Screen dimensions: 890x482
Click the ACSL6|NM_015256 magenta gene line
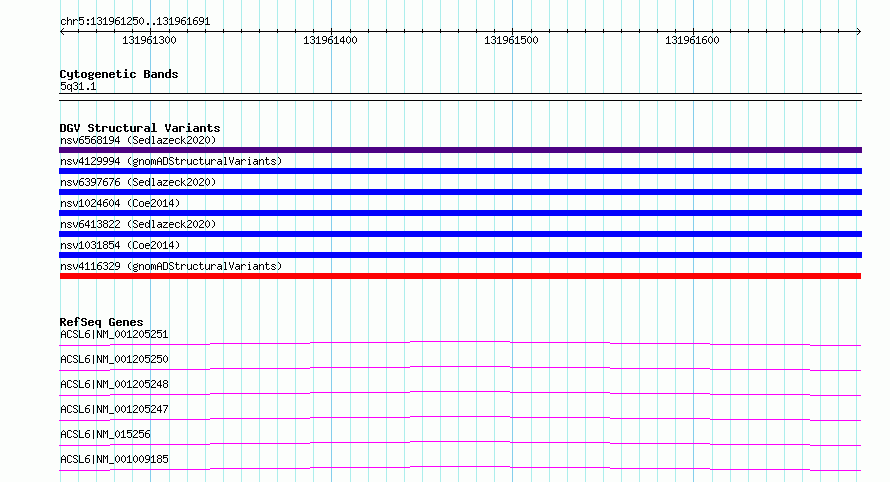pyautogui.click(x=460, y=443)
